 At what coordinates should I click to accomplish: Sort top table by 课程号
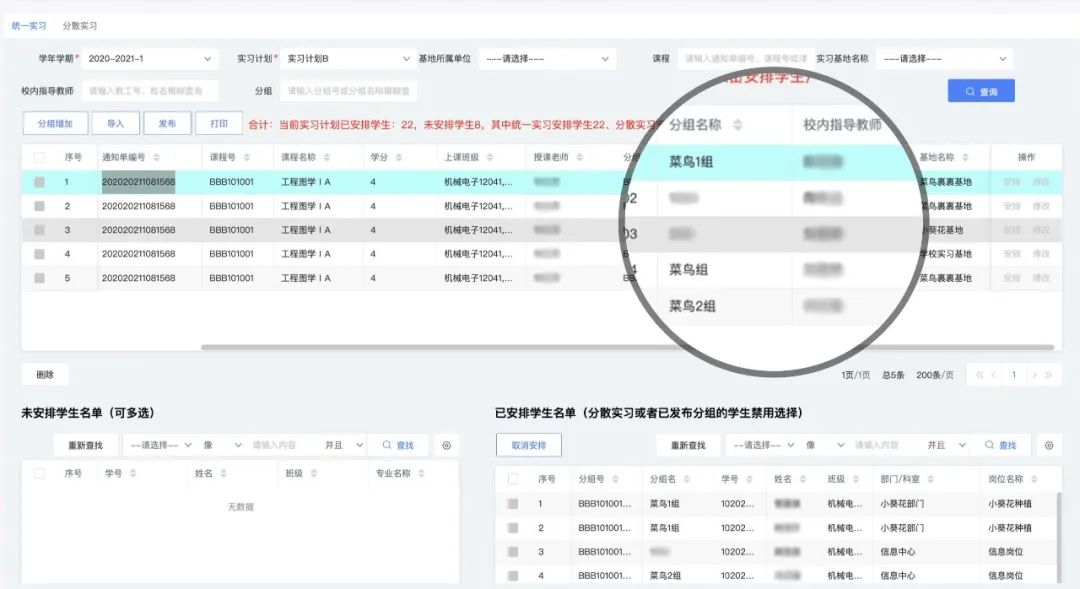(x=247, y=158)
